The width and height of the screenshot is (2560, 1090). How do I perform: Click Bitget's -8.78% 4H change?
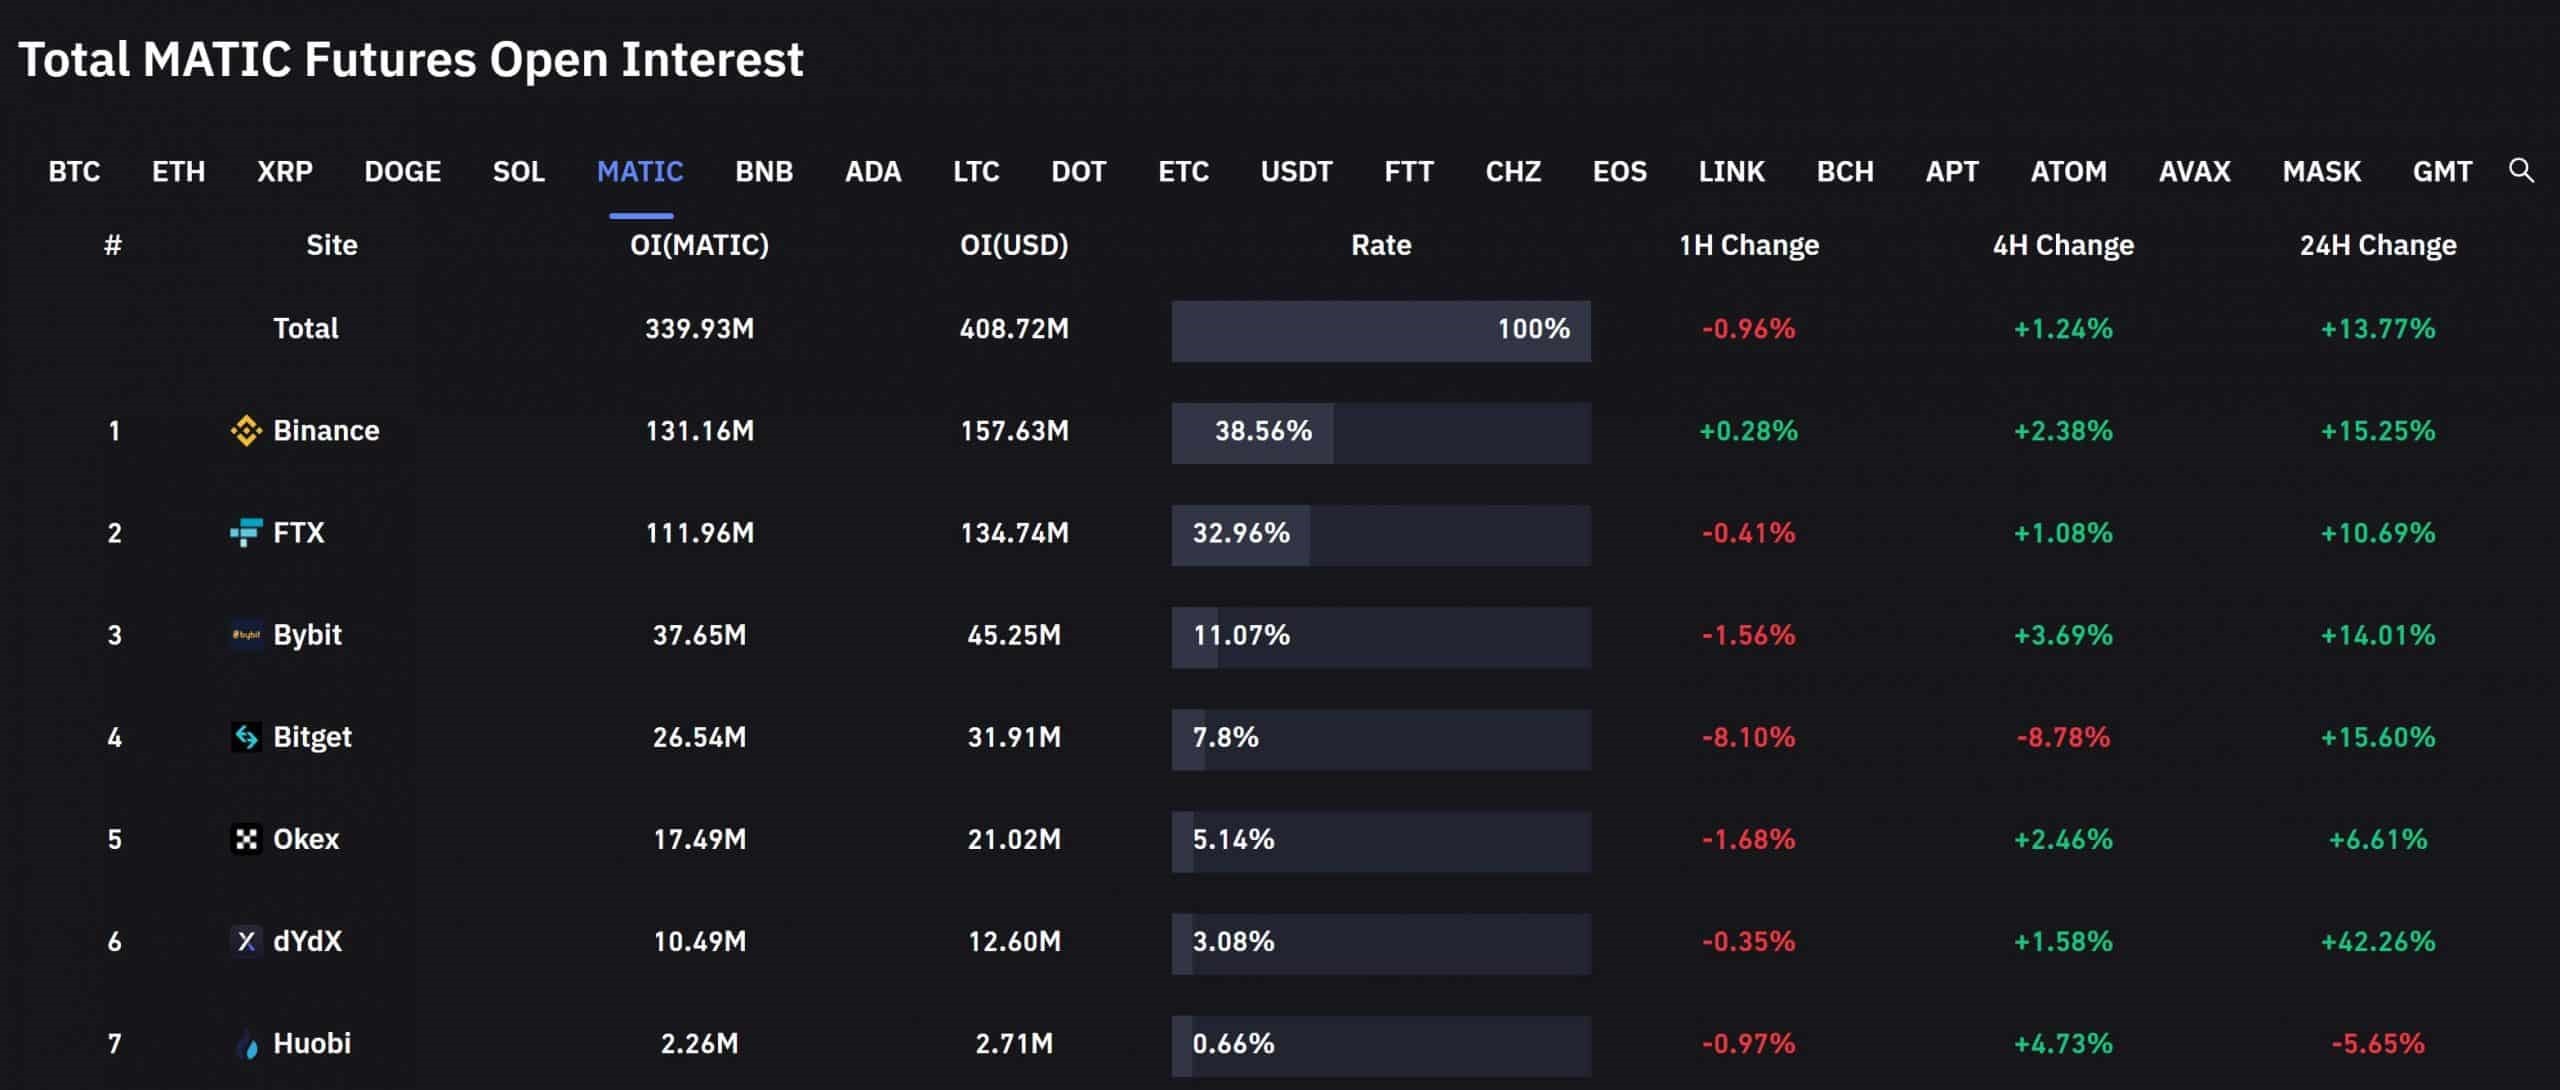pos(2063,737)
